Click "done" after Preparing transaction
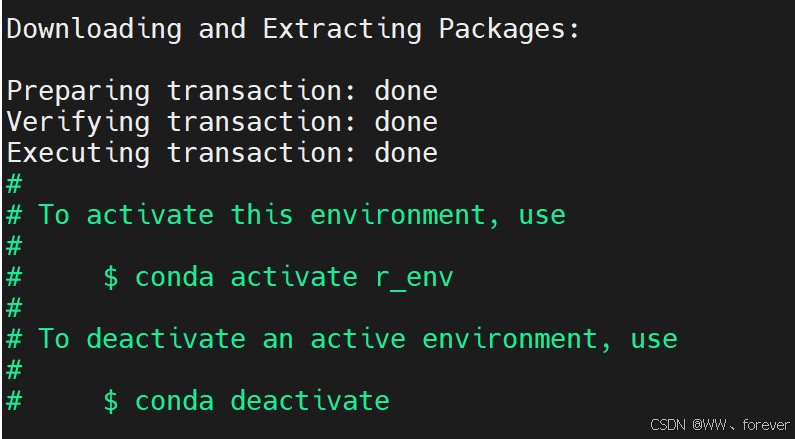795x439 pixels. pyautogui.click(x=406, y=91)
